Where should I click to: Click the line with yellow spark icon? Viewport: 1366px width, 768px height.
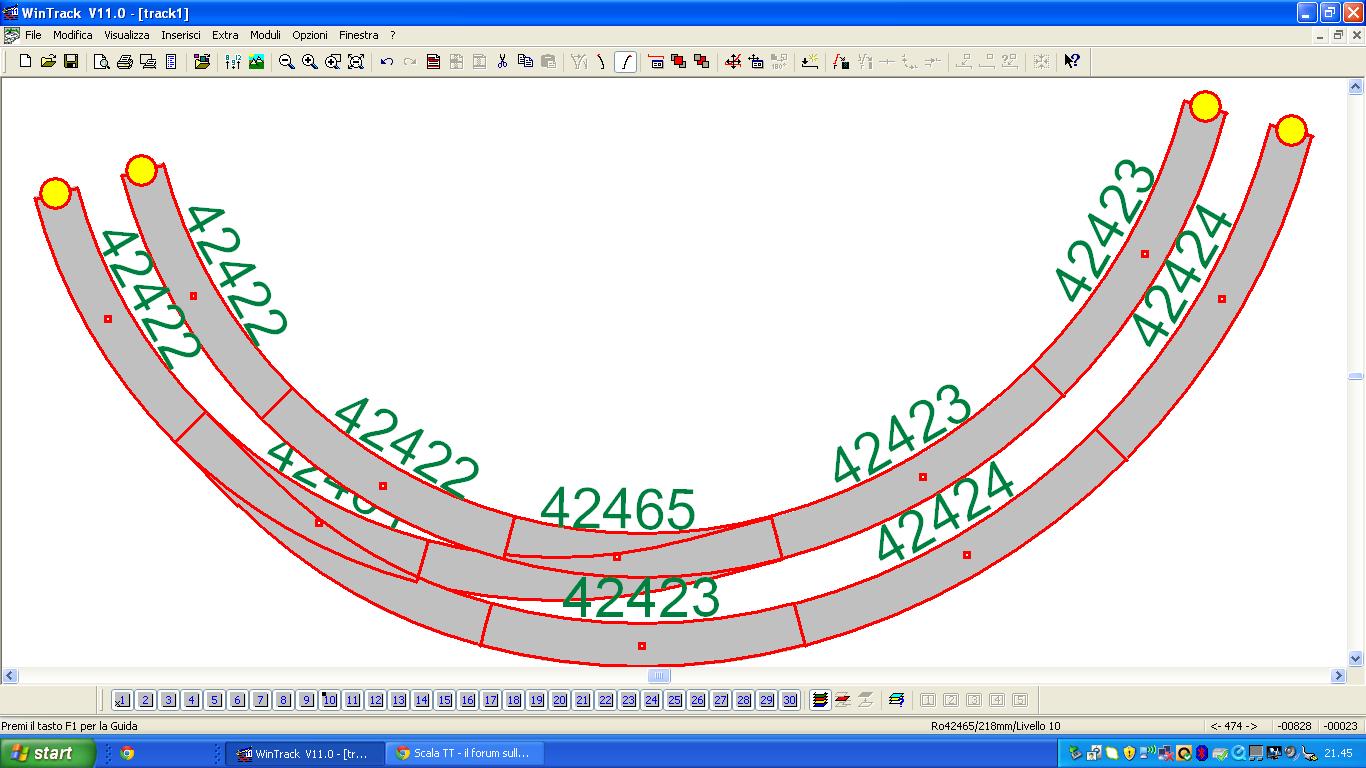coord(810,61)
